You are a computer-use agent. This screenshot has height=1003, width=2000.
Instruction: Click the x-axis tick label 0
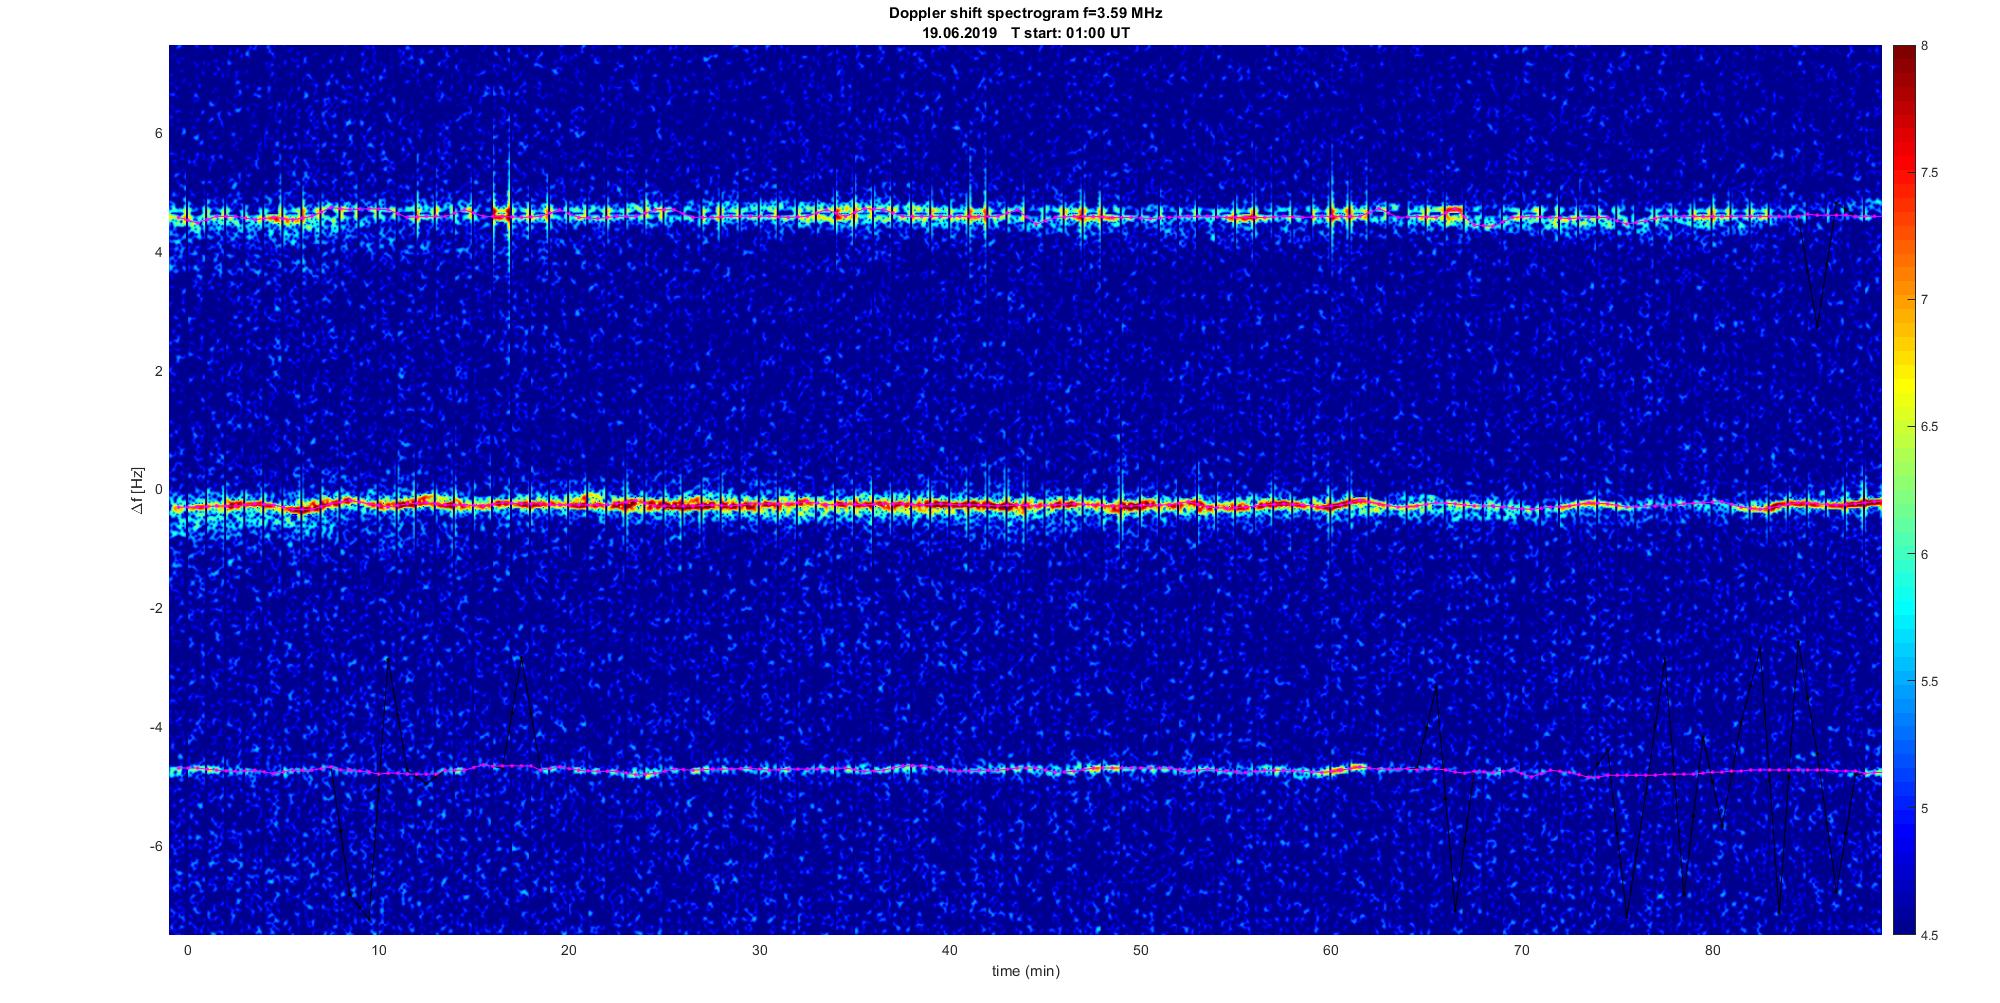click(187, 950)
